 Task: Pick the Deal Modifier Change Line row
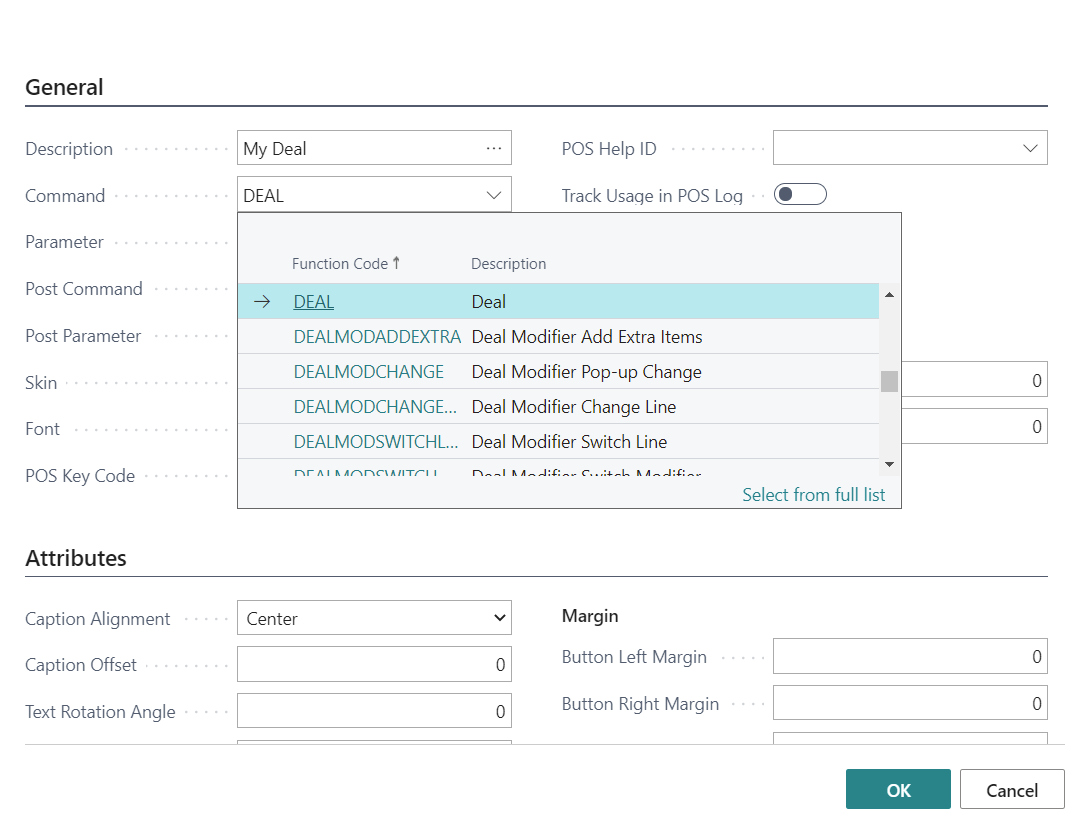click(574, 407)
